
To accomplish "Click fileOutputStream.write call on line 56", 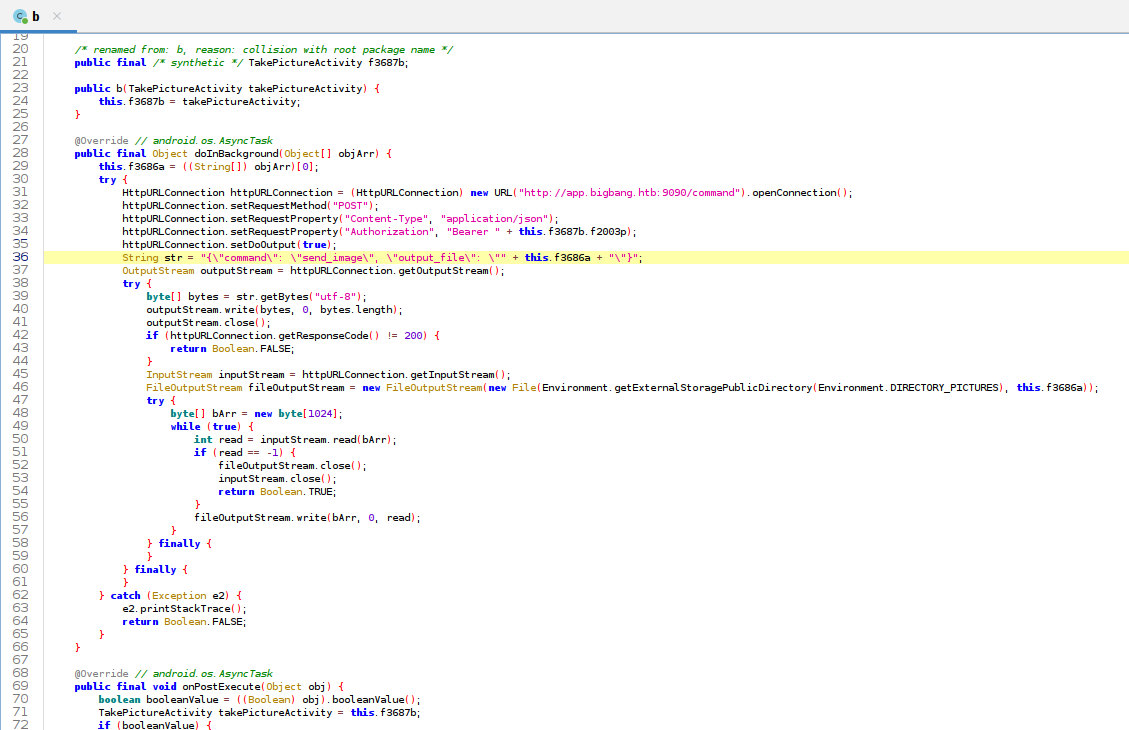I will [x=307, y=518].
